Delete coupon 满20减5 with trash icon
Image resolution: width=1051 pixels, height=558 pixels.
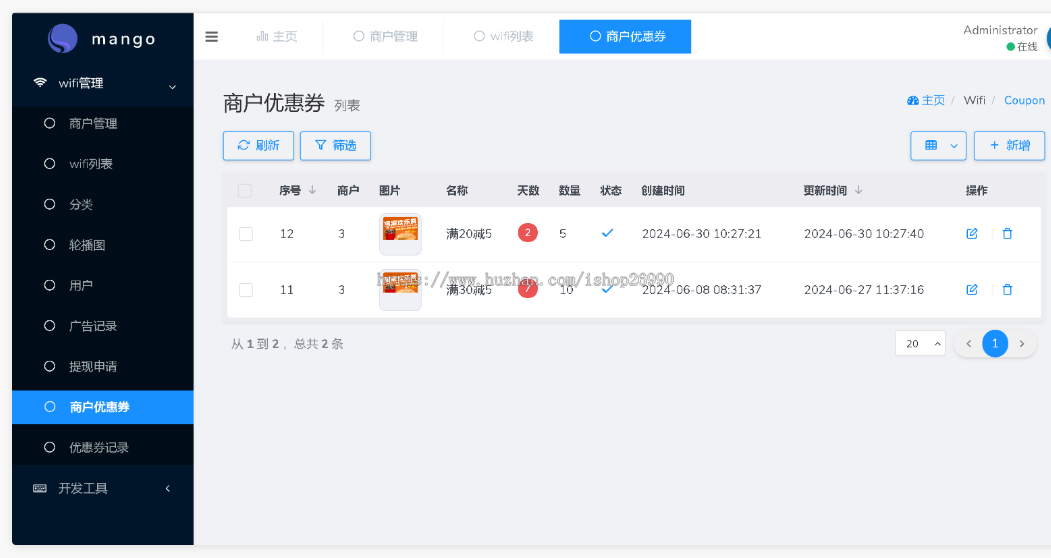tap(1007, 233)
